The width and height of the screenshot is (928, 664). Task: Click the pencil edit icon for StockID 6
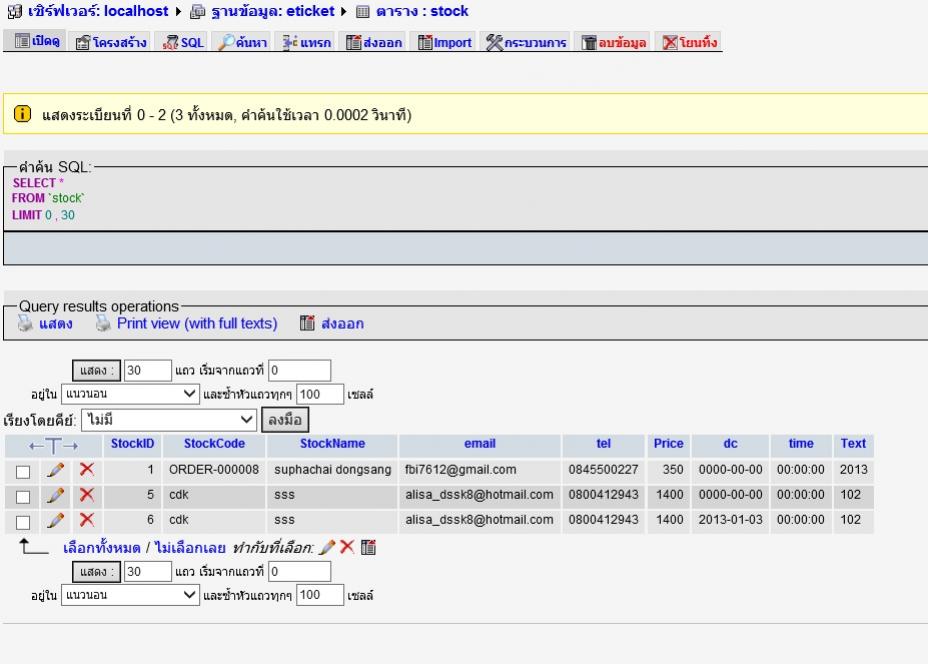tap(58, 520)
